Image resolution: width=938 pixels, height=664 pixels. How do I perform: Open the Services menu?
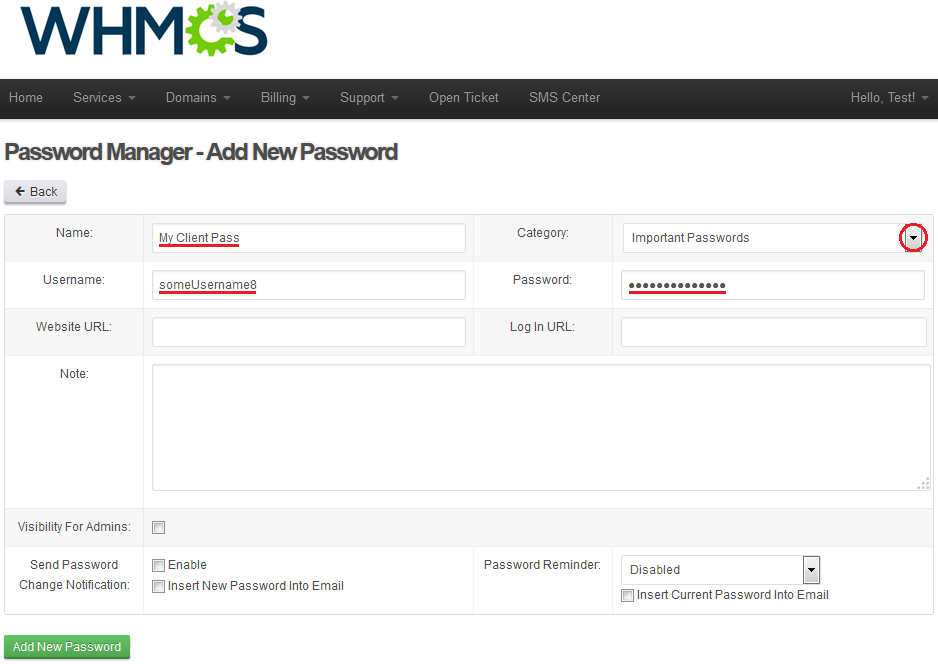tap(104, 98)
